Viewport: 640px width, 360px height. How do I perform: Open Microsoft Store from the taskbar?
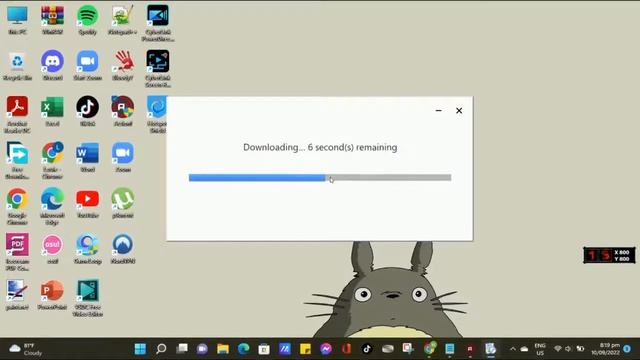pos(264,349)
